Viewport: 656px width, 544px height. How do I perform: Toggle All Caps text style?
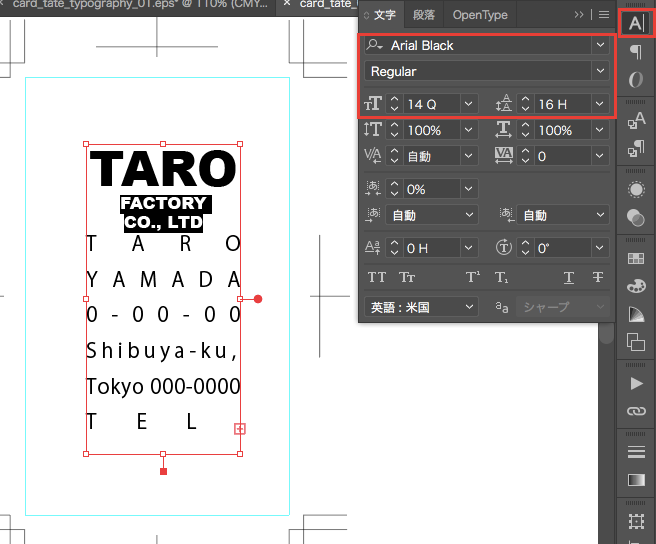click(x=377, y=278)
